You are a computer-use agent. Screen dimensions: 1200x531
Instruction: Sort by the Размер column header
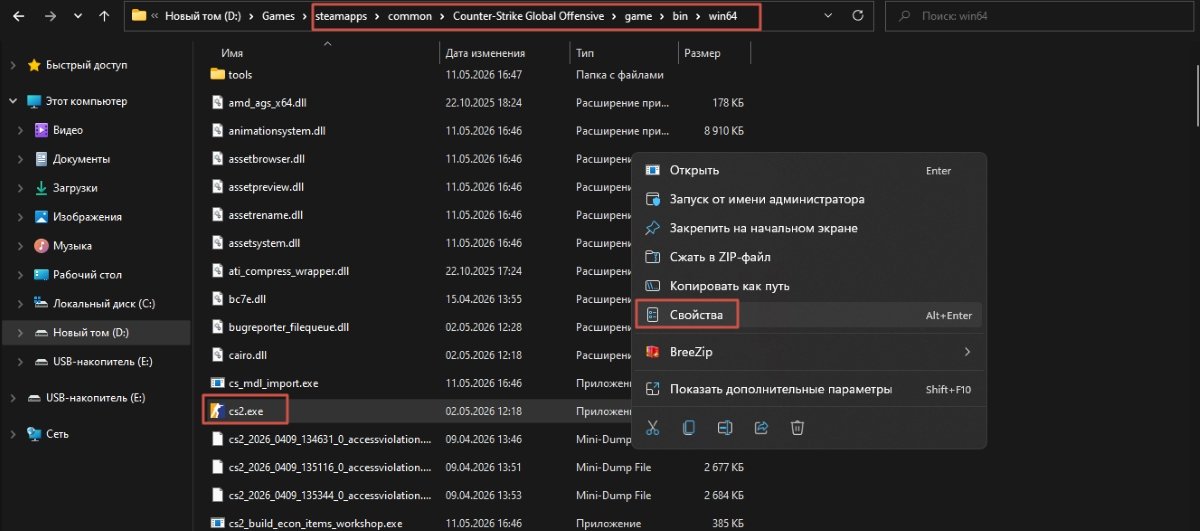pos(702,53)
